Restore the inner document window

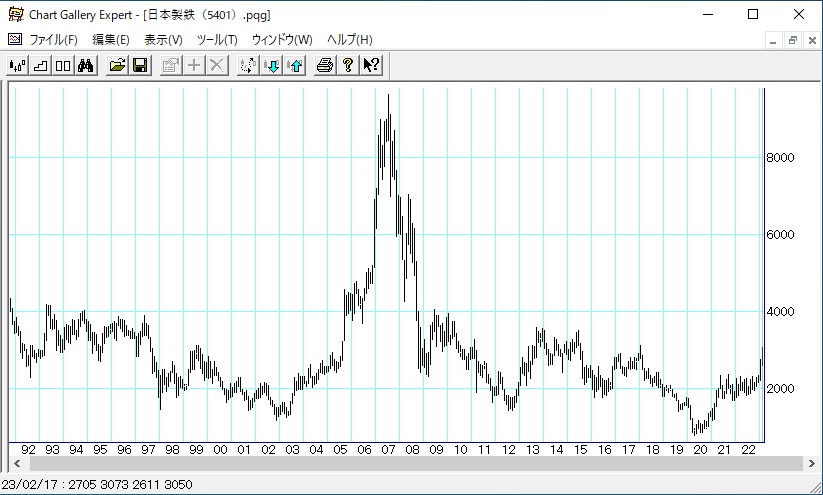(793, 40)
